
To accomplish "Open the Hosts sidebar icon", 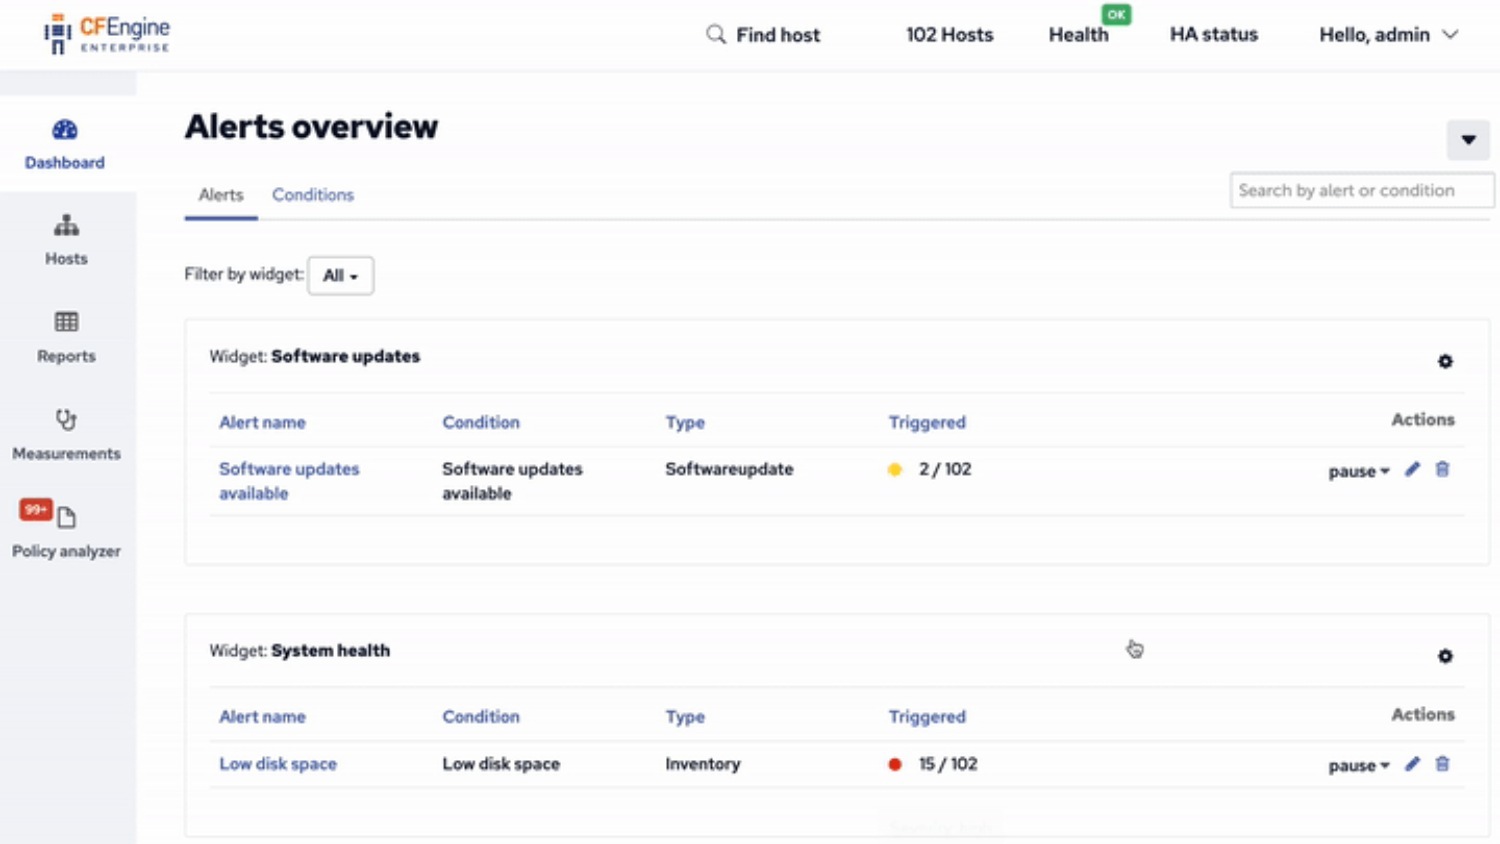I will pyautogui.click(x=66, y=226).
